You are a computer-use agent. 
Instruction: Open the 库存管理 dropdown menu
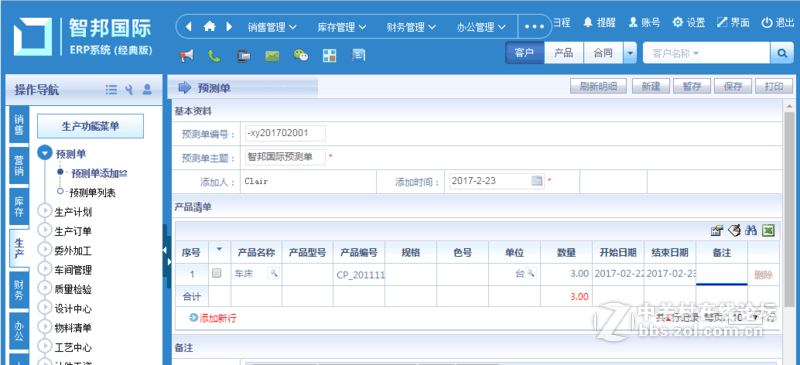pyautogui.click(x=342, y=27)
